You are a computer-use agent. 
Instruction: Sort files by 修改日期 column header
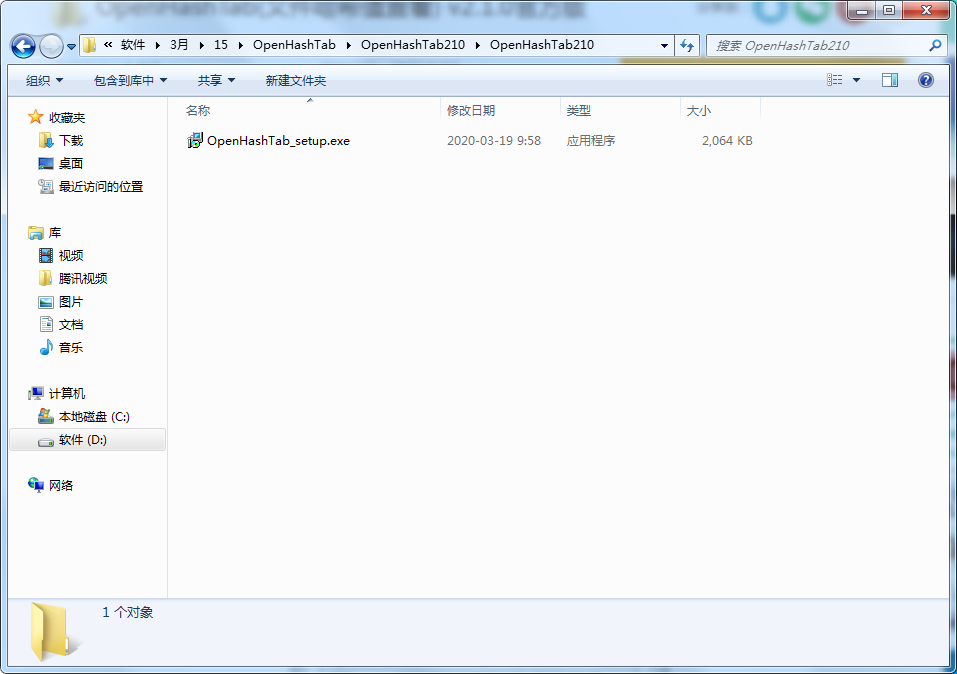pos(471,110)
